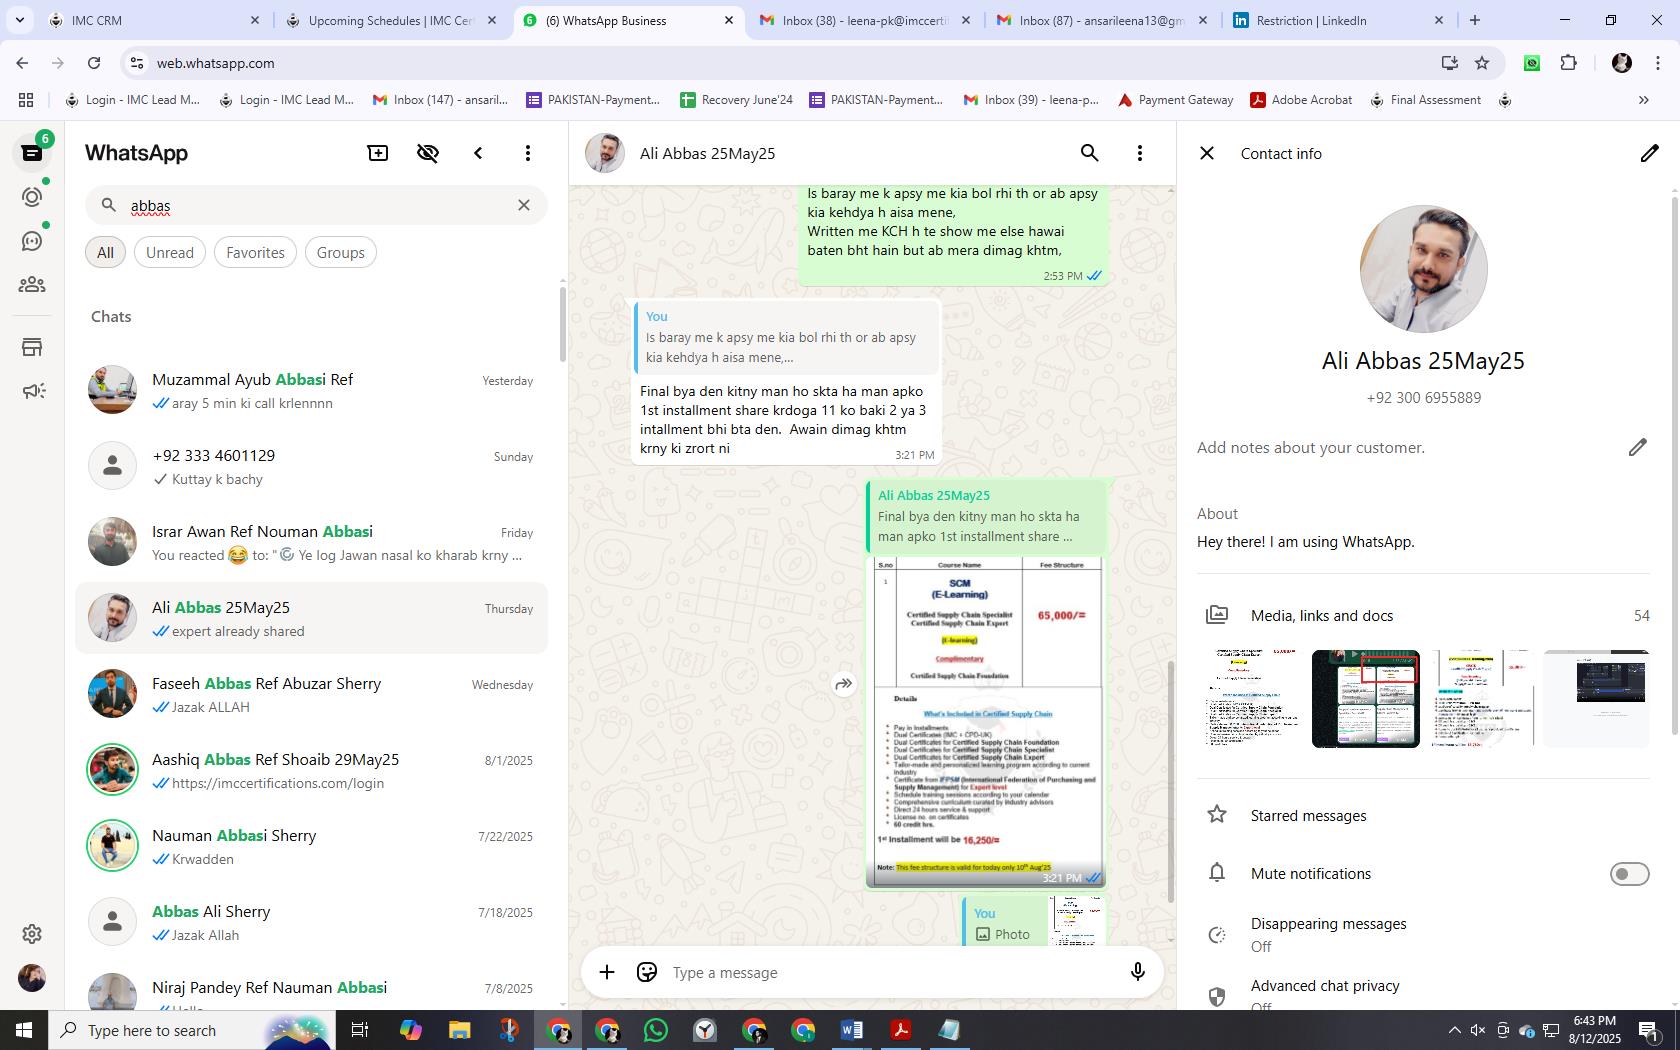Viewport: 1680px width, 1050px height.
Task: Open the tab search dropdown arrow
Action: [21, 20]
